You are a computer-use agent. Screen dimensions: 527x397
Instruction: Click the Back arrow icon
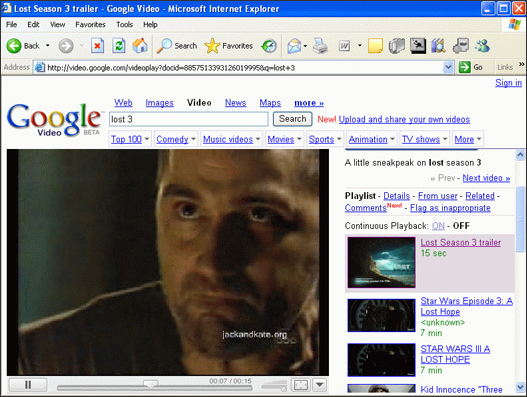coord(14,46)
